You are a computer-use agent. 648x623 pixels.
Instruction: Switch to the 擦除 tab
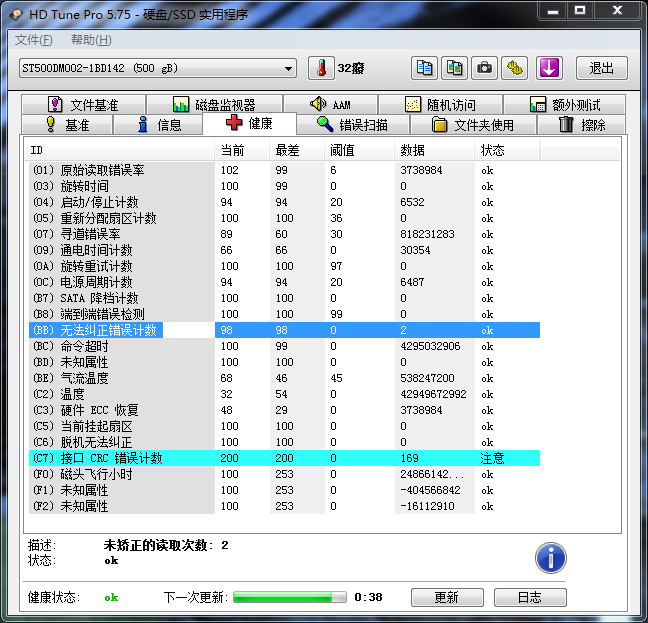click(x=582, y=124)
